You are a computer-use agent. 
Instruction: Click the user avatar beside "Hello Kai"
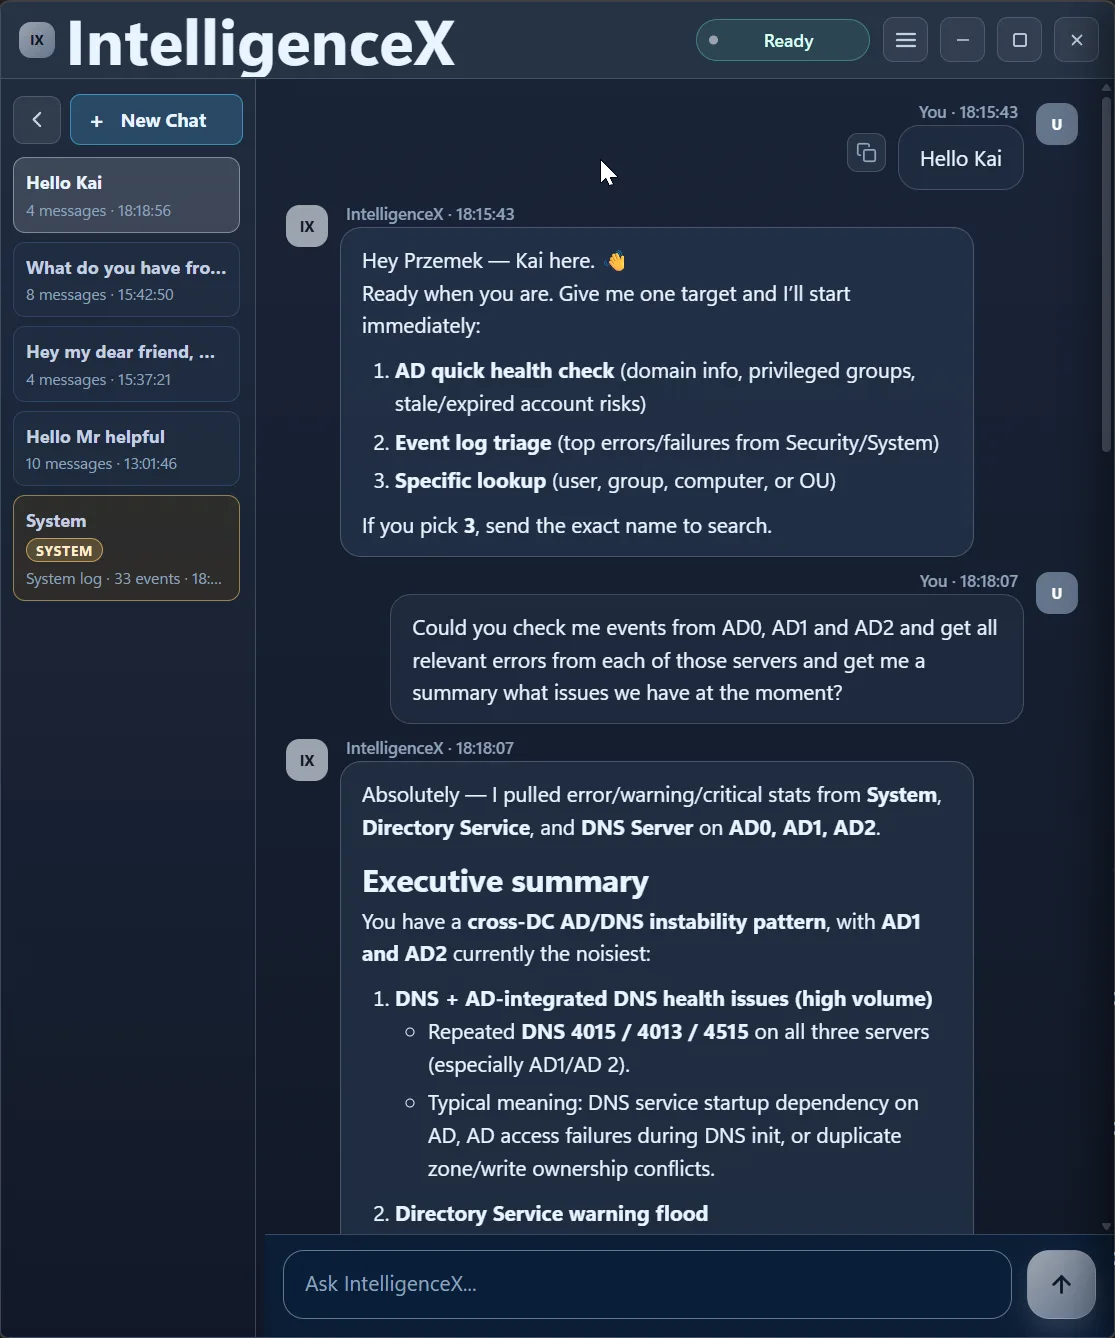point(1056,125)
